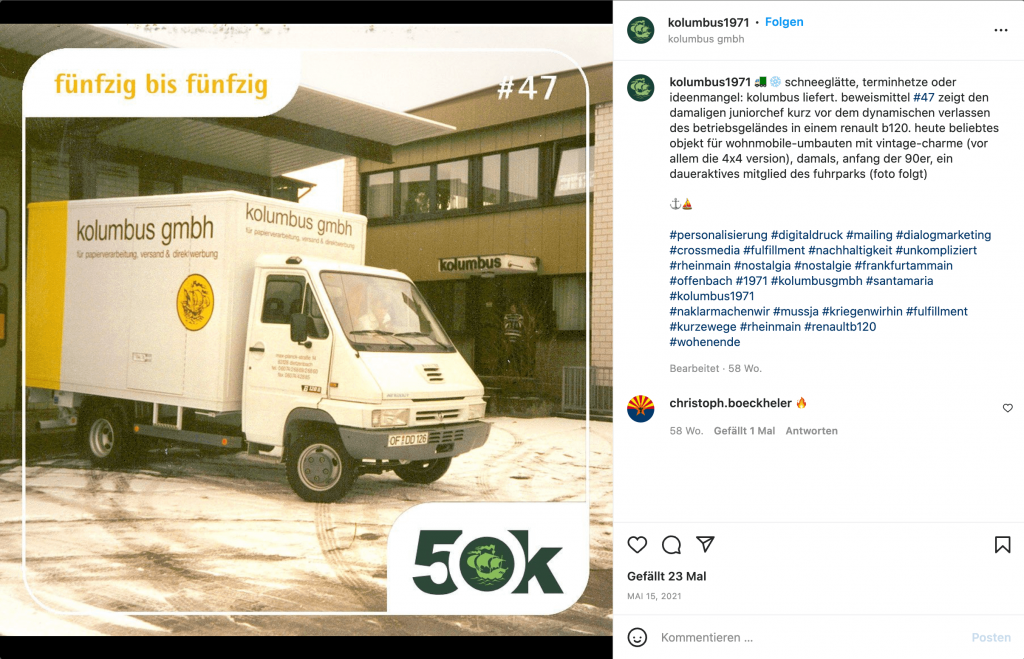This screenshot has height=659, width=1024.
Task: Focus the Kommentieren comment field
Action: [x=810, y=637]
